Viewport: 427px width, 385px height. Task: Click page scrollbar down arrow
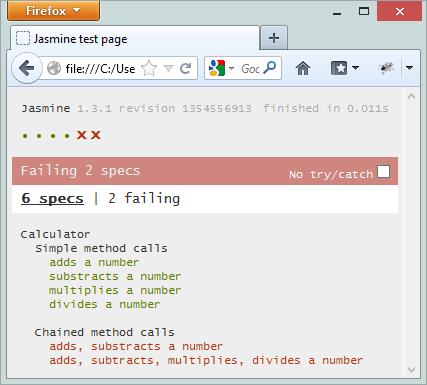[x=411, y=369]
